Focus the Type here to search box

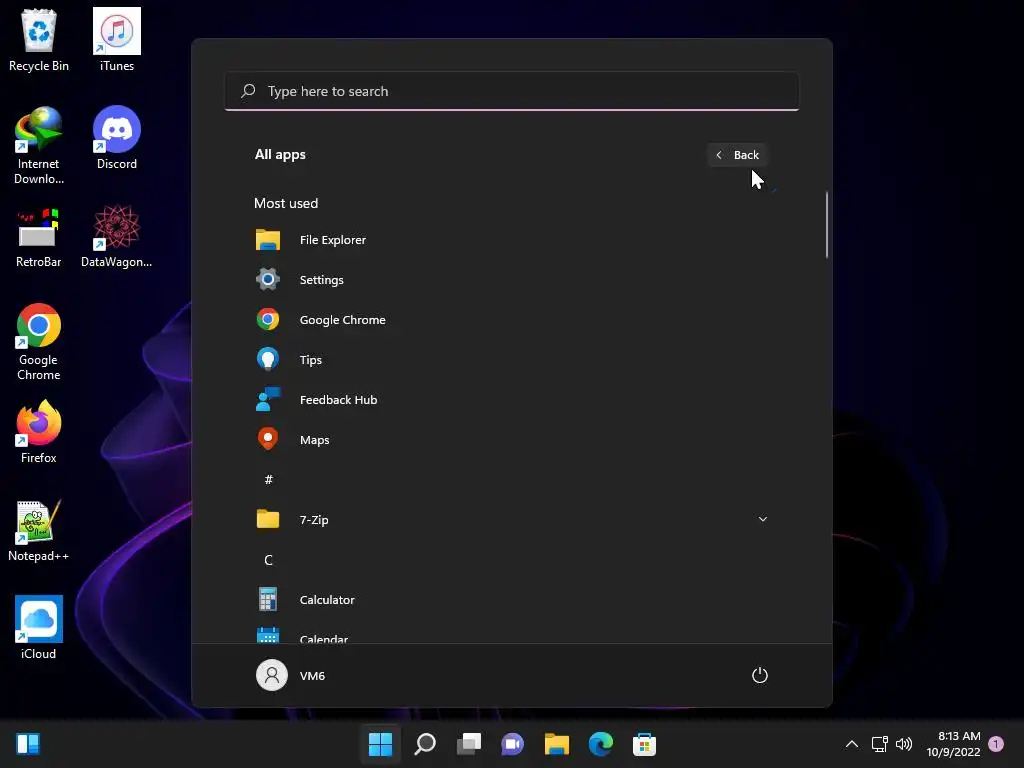511,91
